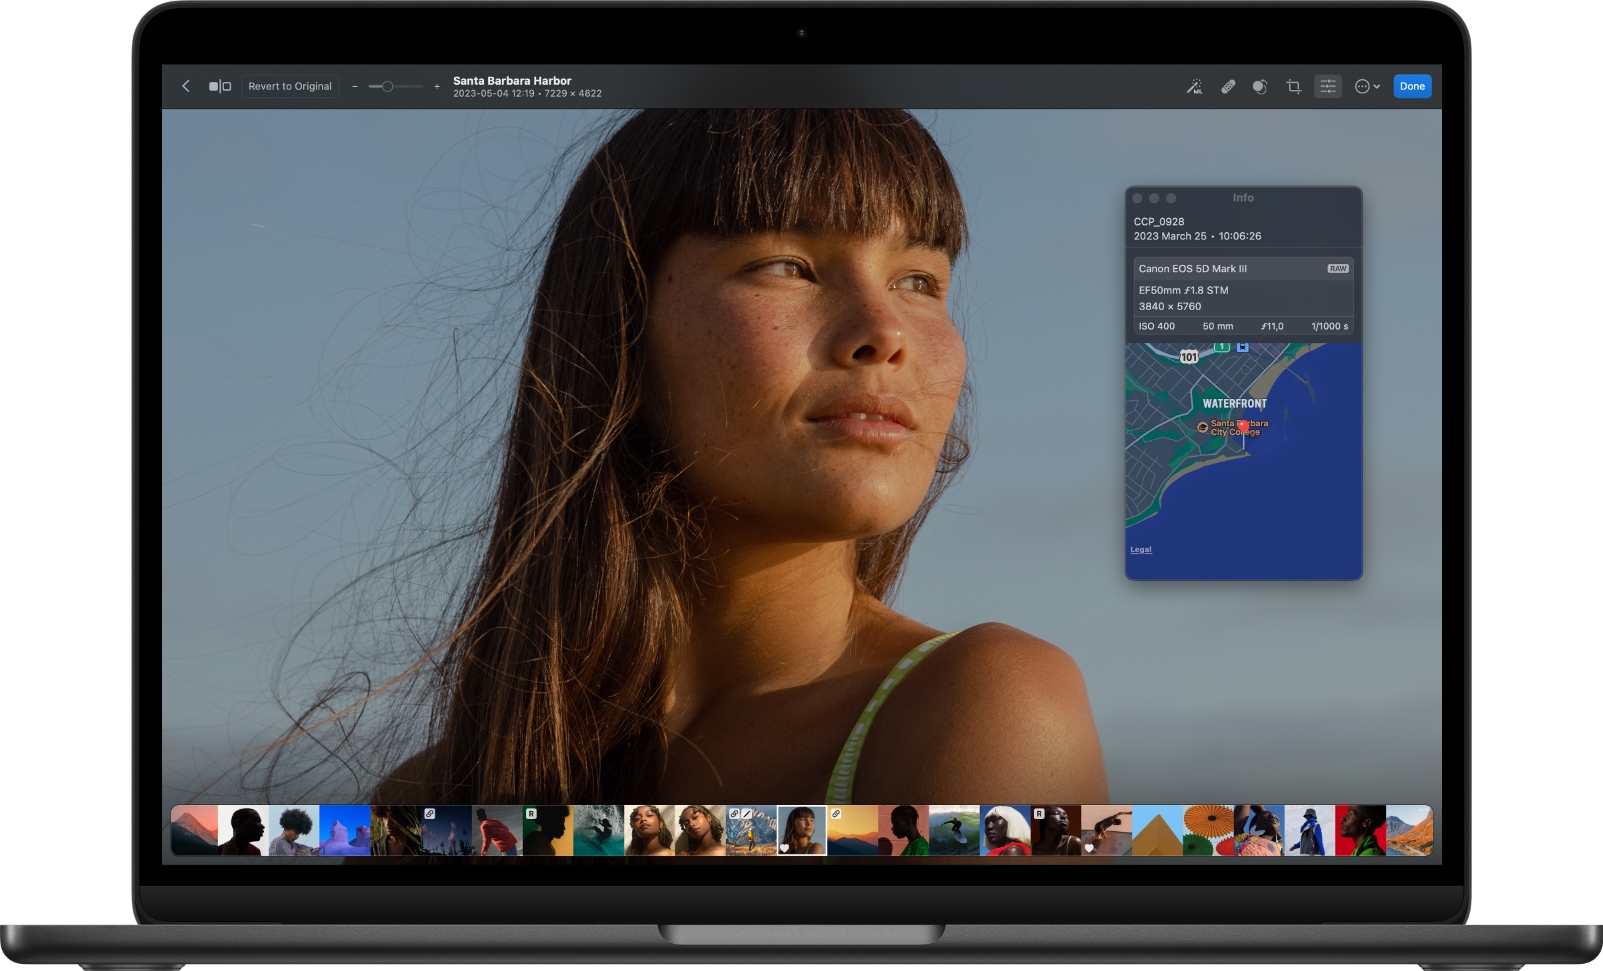Select the Auto Enhance magic wand tool
The image size is (1603, 971).
point(1194,86)
